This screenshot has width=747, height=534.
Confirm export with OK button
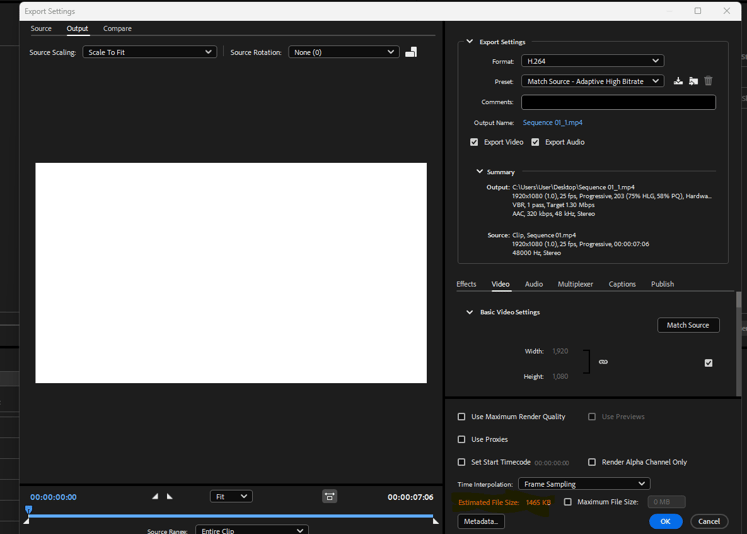(666, 521)
